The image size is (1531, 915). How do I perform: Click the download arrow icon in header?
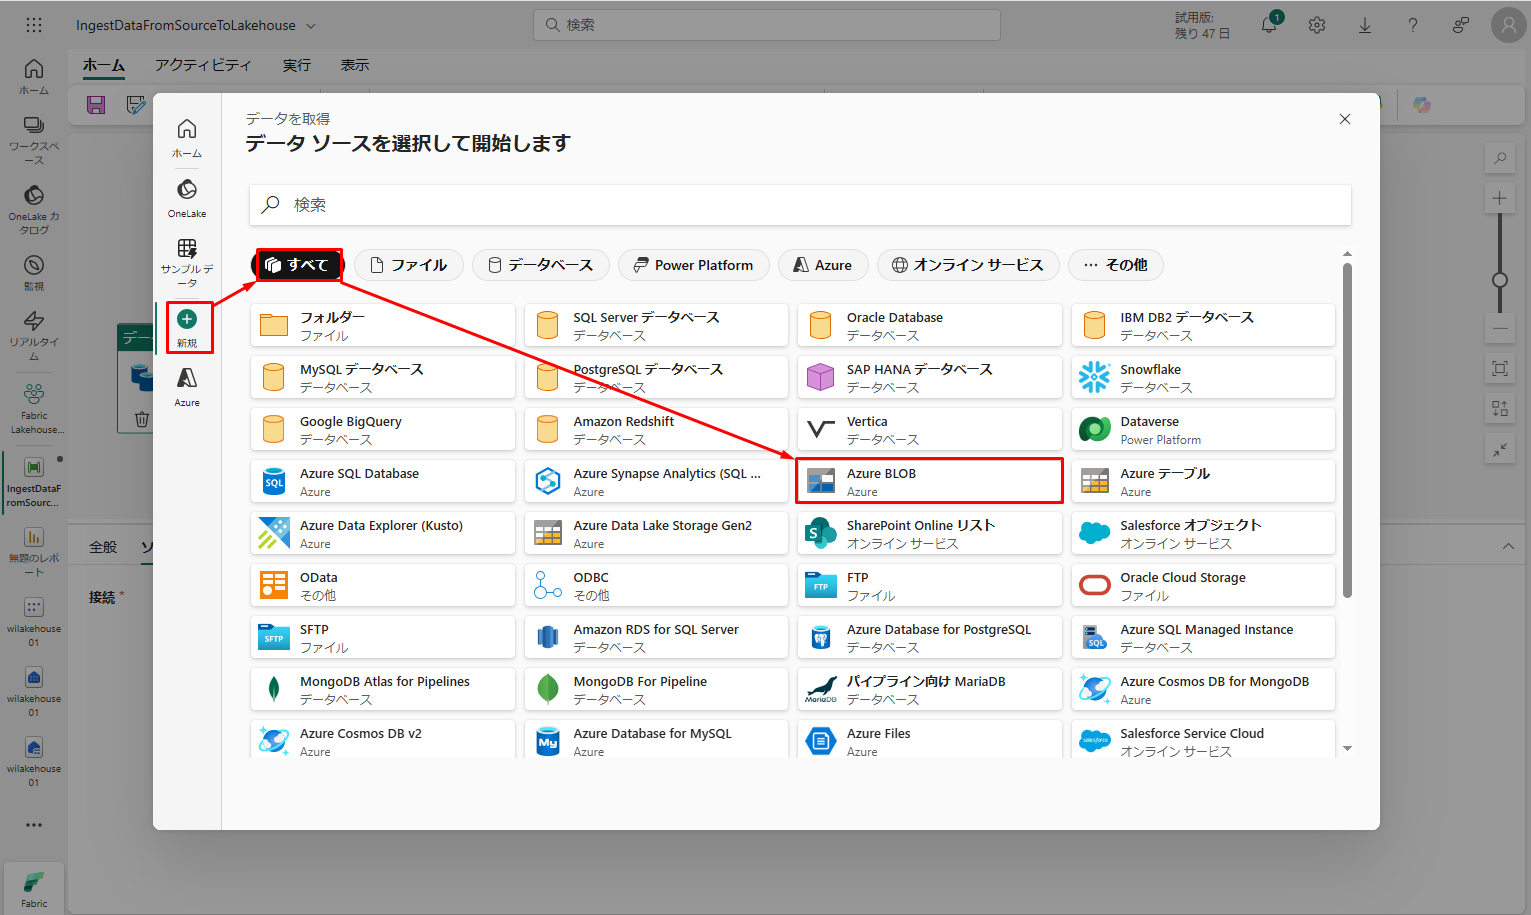[x=1365, y=25]
